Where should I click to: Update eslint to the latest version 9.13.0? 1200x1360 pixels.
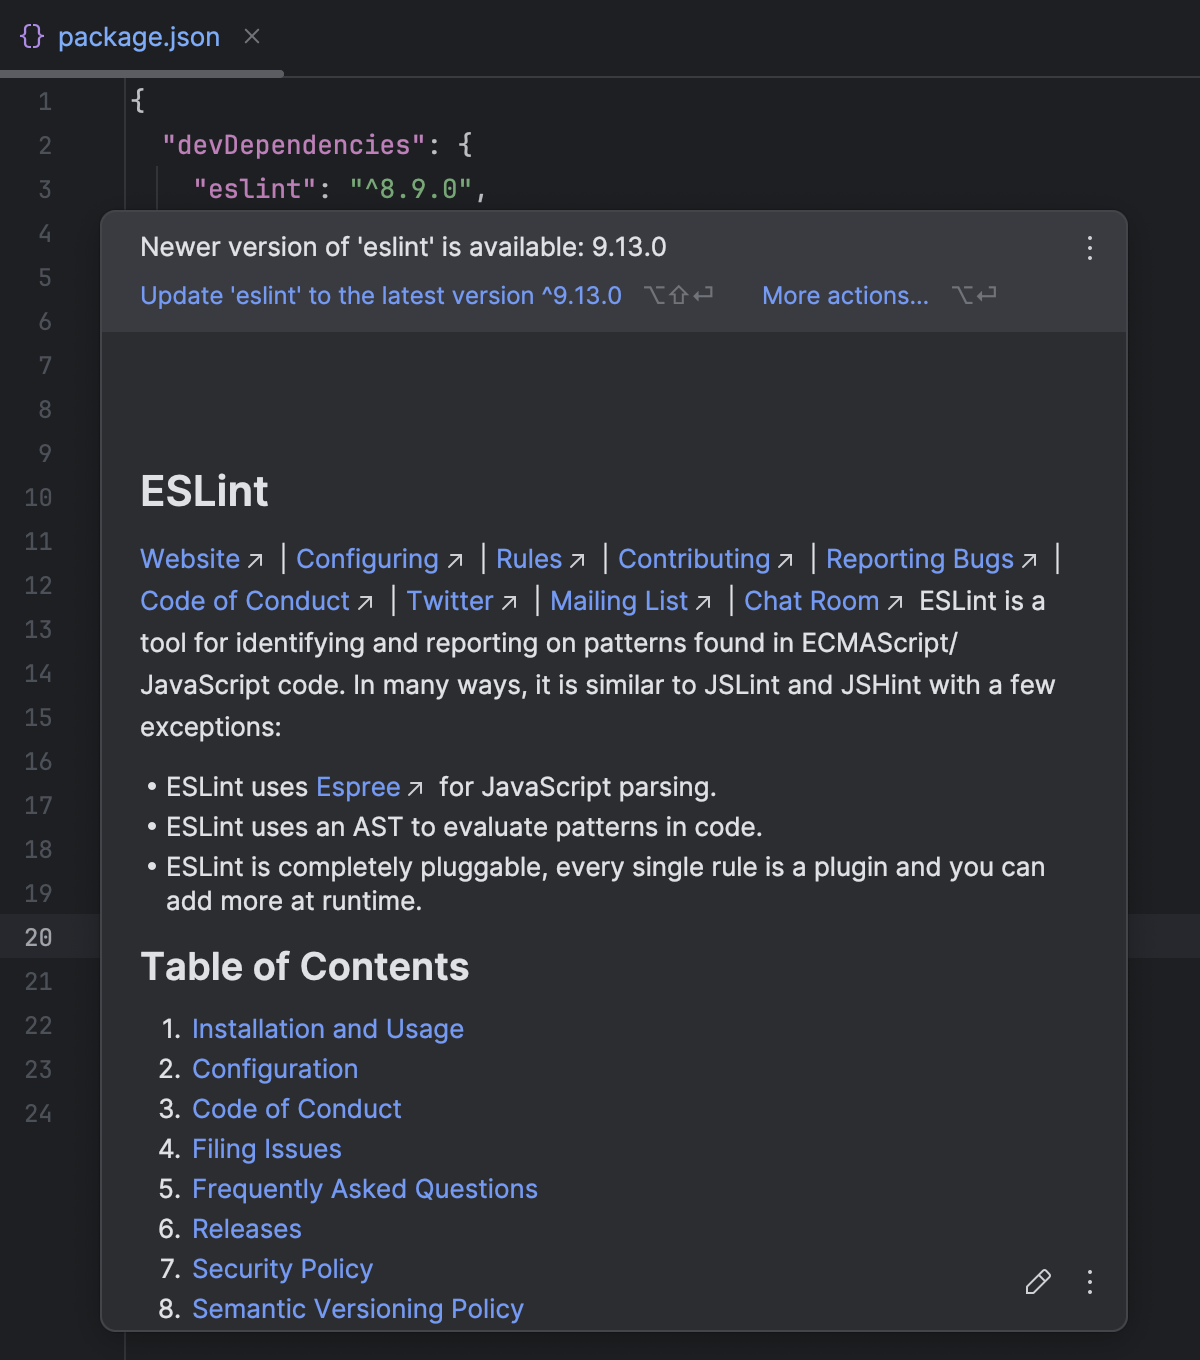tap(380, 295)
